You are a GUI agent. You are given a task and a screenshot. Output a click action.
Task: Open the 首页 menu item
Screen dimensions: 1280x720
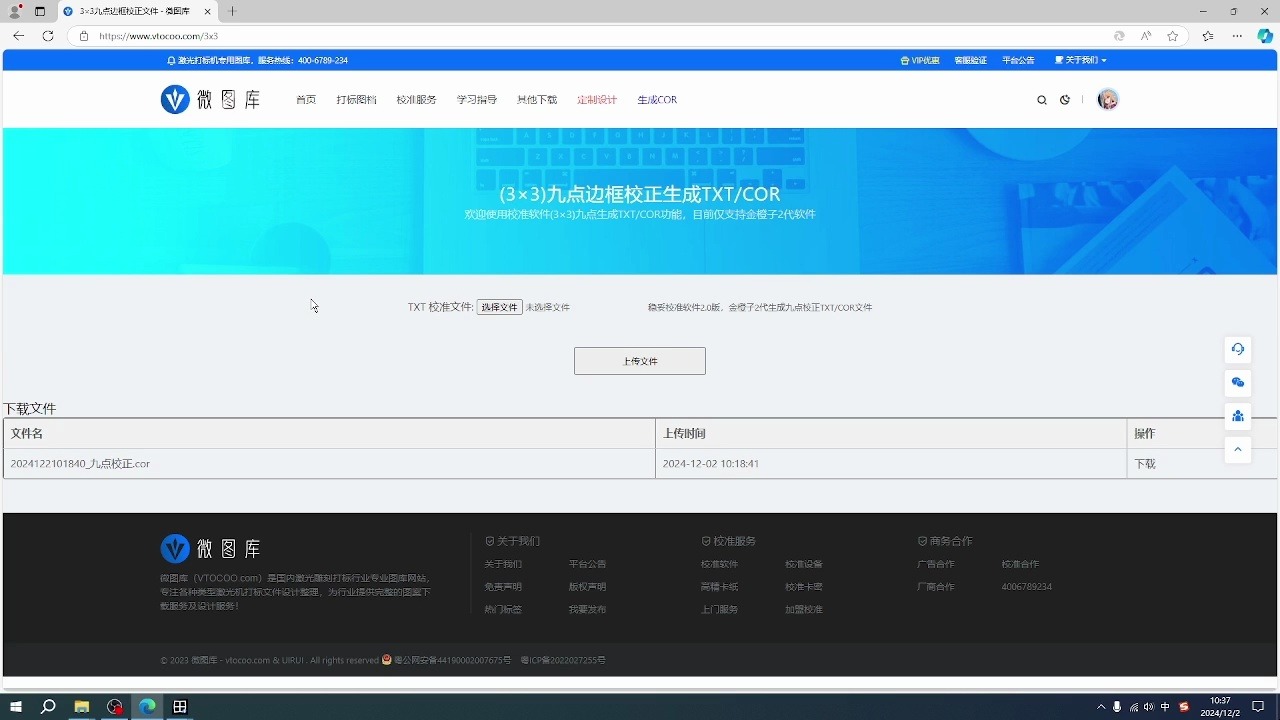click(306, 100)
